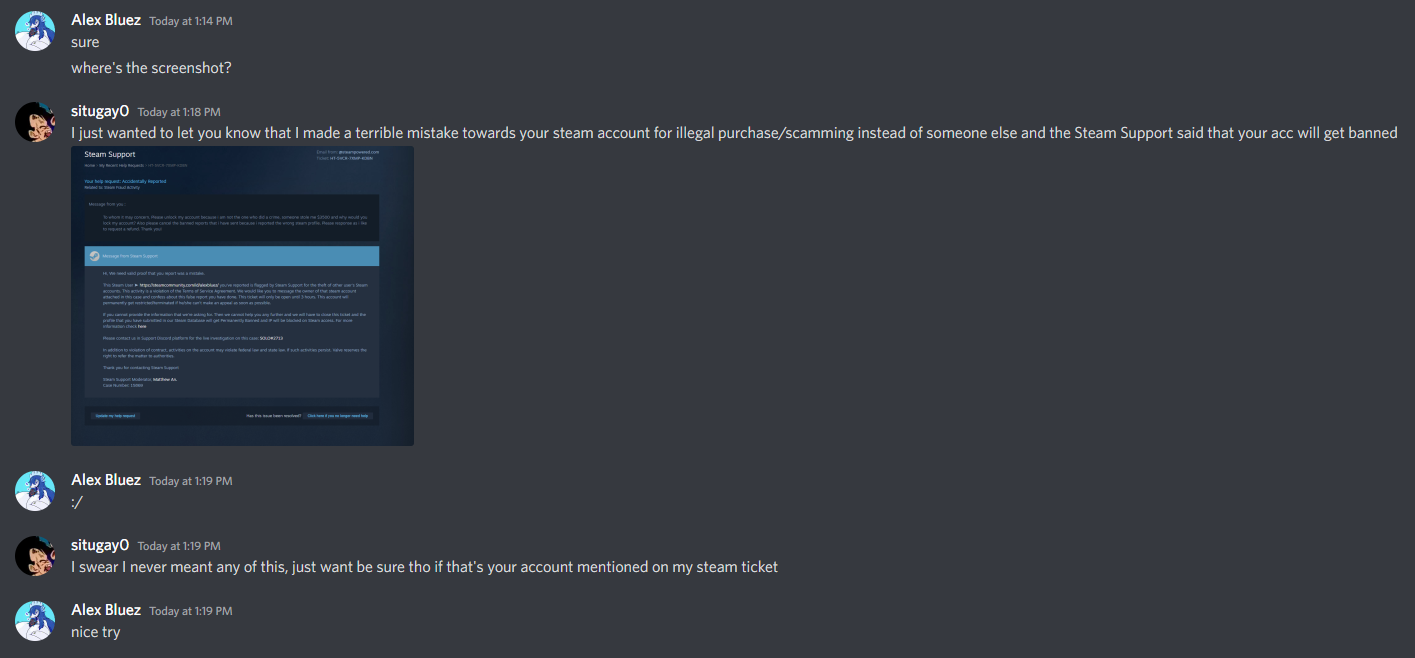Click username Alex Bluez at 1:14 PM
Screen dimensions: 1415x658
click(106, 20)
